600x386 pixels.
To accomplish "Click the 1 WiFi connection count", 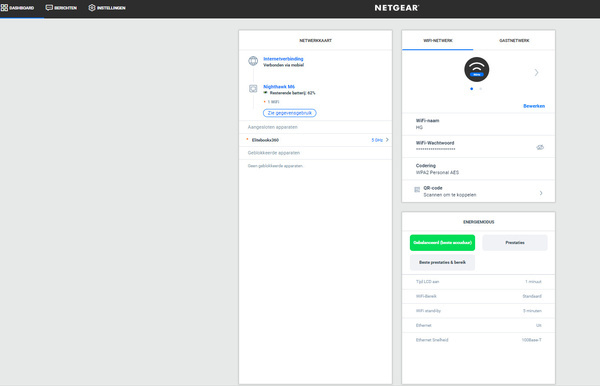I will pyautogui.click(x=273, y=102).
